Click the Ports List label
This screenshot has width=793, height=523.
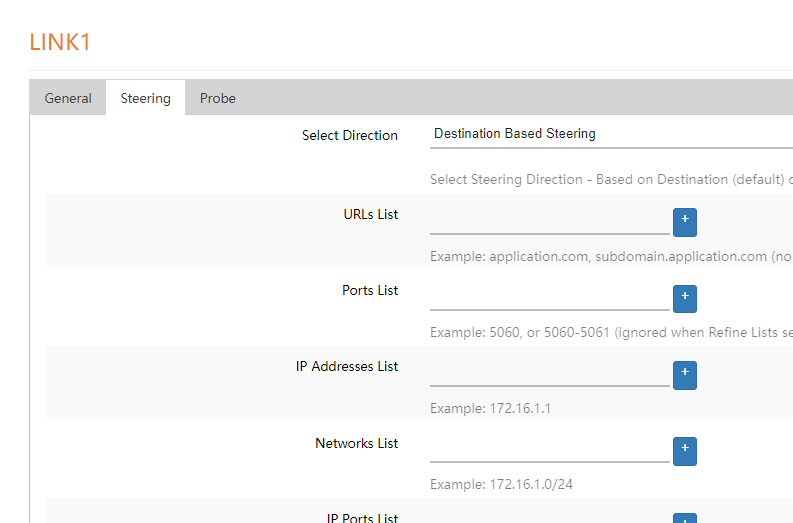pos(370,290)
